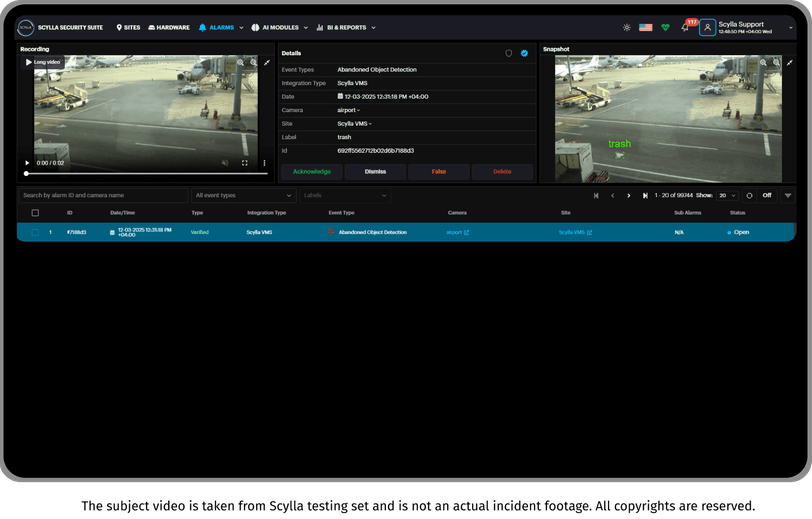Expand the Show 20 rows dropdown
The image size is (812, 519).
pos(727,195)
